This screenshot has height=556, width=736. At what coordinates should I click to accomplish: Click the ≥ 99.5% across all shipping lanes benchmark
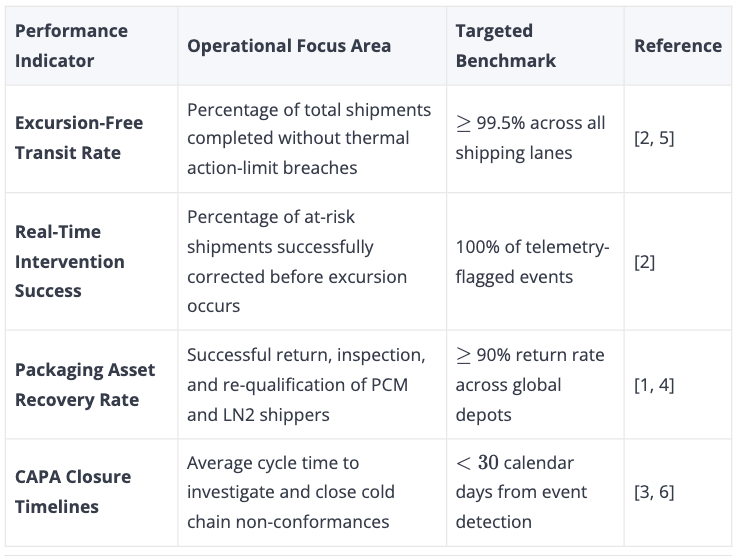tap(530, 138)
